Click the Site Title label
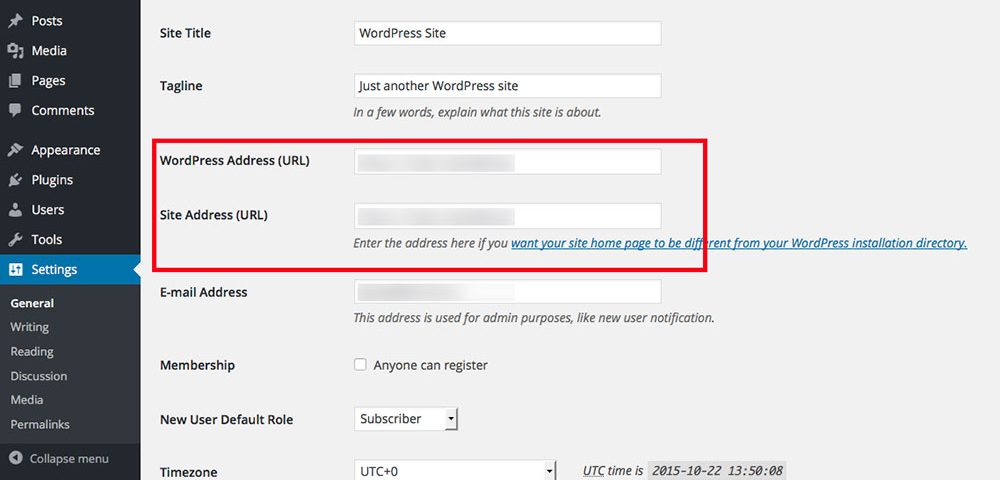This screenshot has height=480, width=1000. click(x=185, y=33)
